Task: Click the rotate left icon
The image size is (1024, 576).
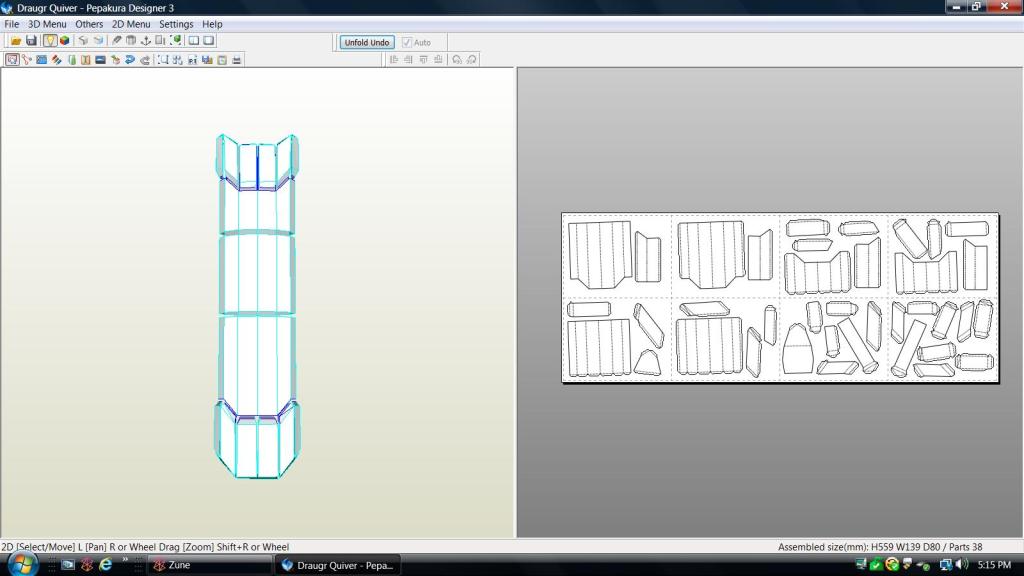Action: tap(456, 59)
